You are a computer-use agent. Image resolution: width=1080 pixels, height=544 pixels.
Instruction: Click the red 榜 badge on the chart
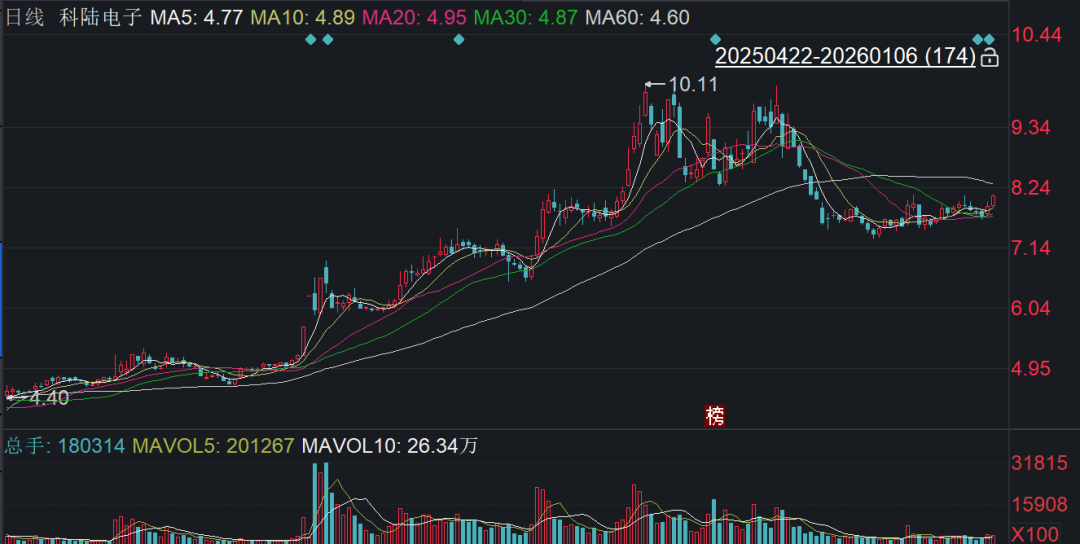tap(714, 415)
